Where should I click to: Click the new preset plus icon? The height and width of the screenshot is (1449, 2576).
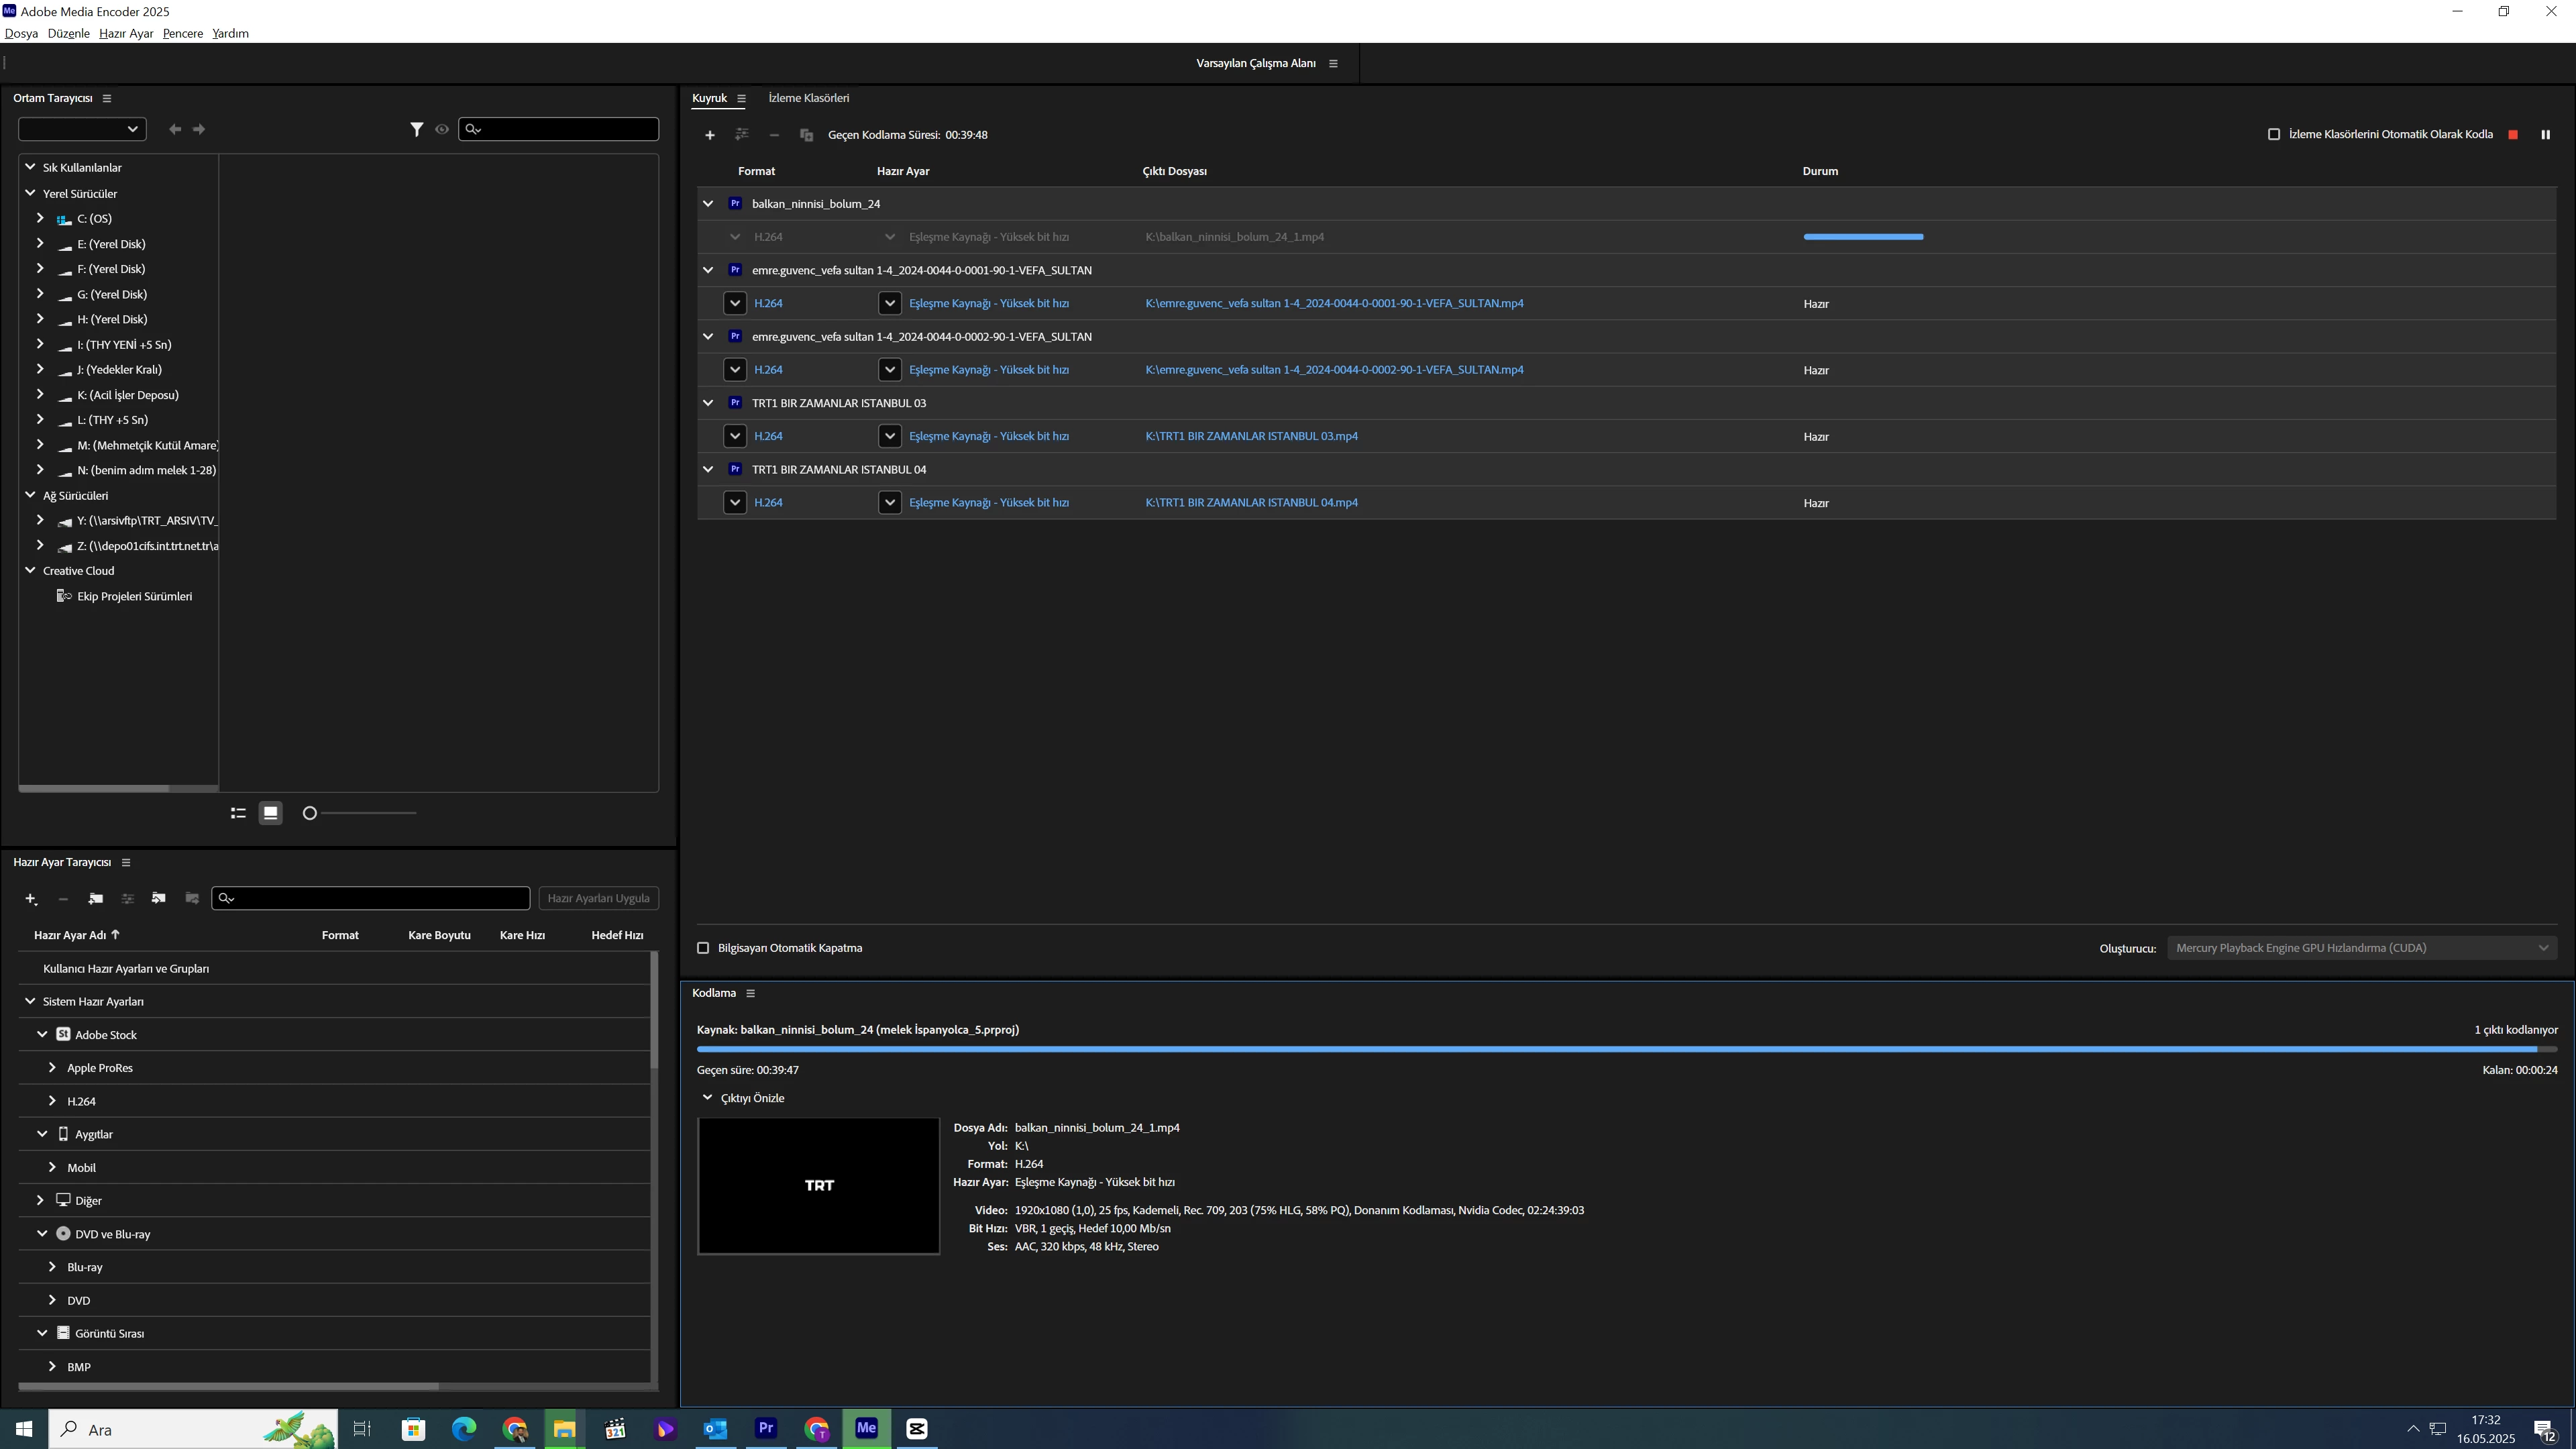(x=31, y=898)
